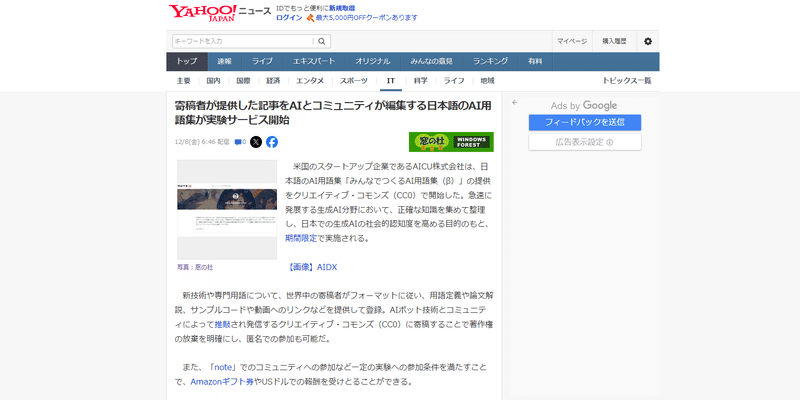Open the ライブ tab
Screen dimensions: 800x400
(x=262, y=61)
